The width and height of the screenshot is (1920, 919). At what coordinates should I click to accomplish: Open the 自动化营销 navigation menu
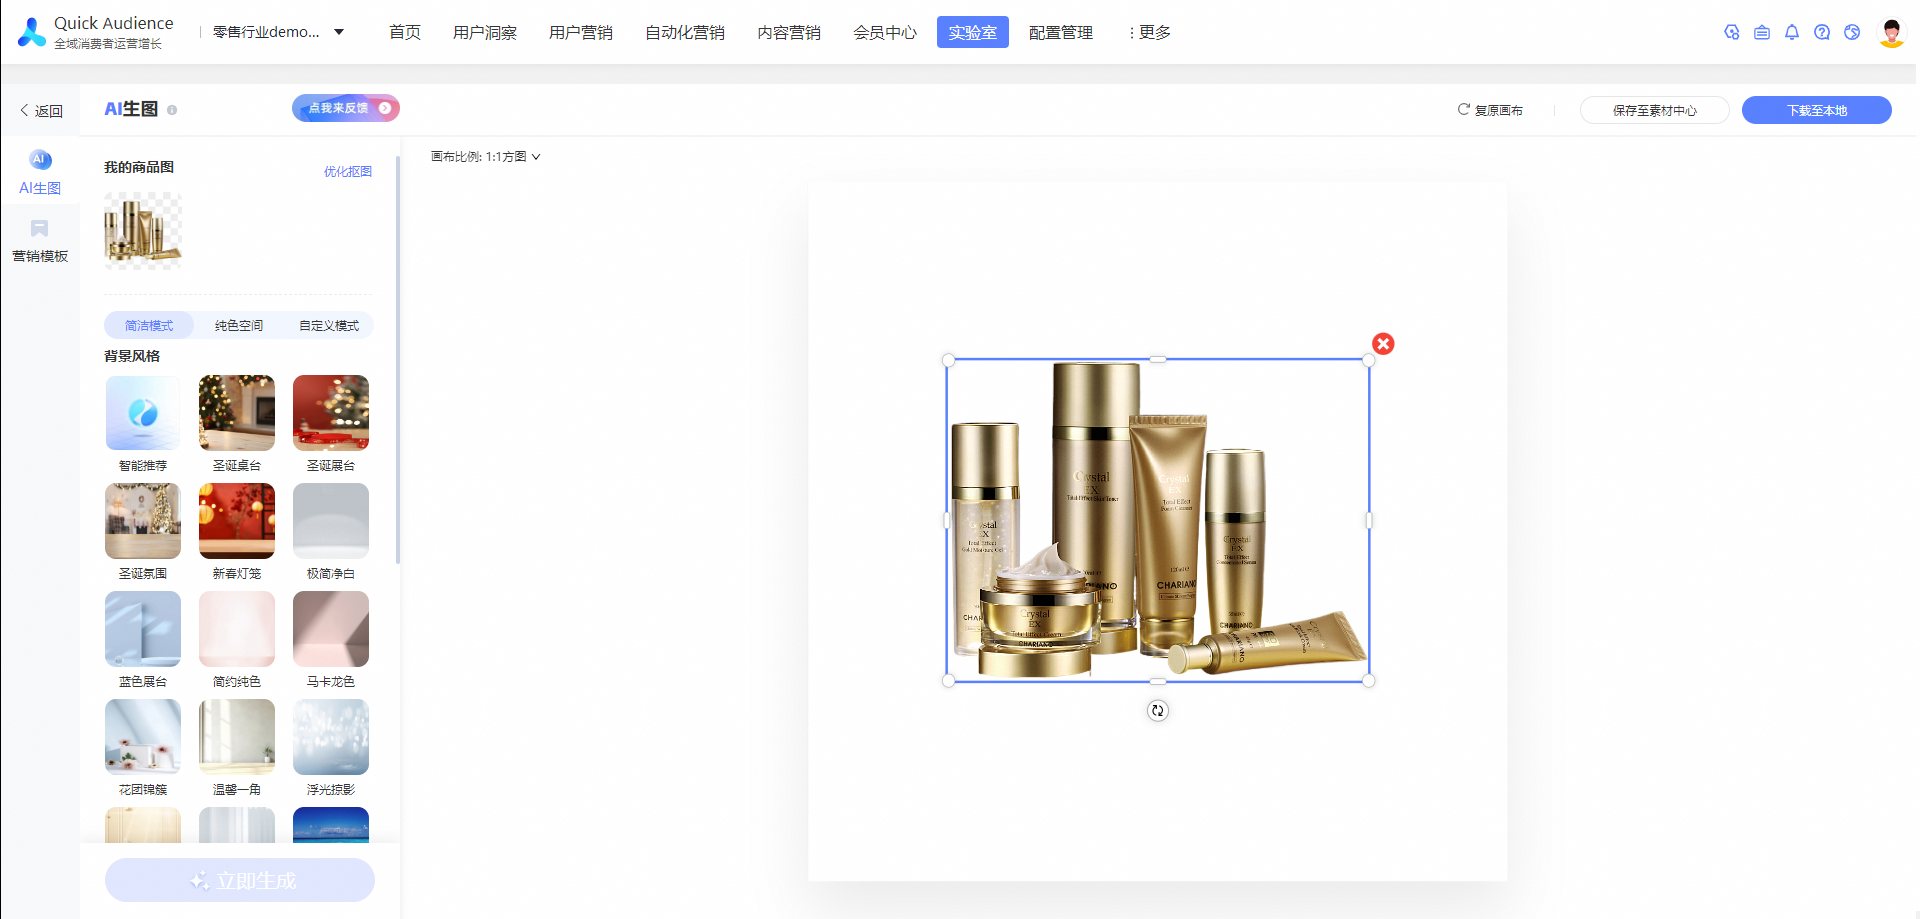(685, 32)
